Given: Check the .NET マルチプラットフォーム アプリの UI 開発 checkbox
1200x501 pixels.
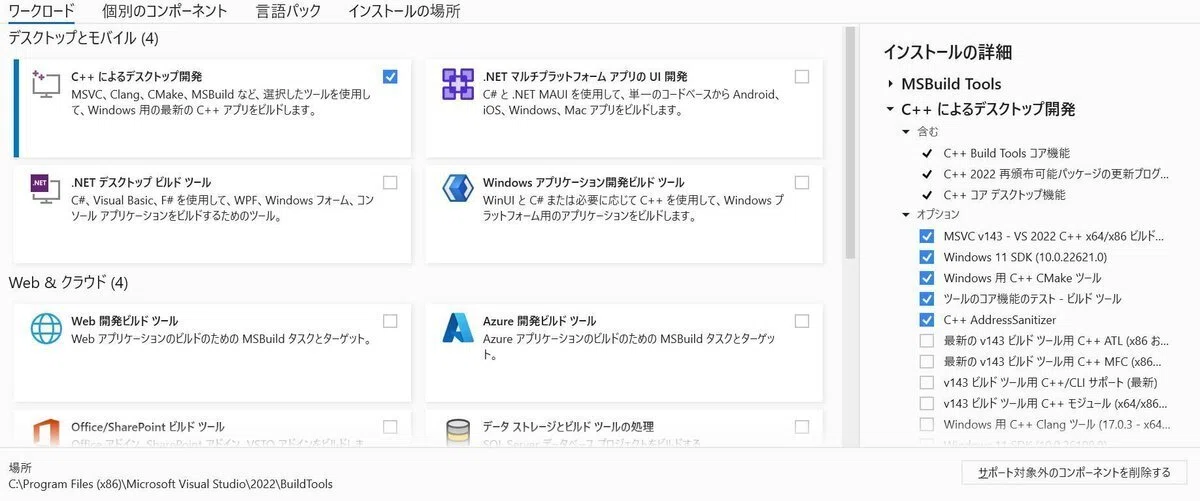Looking at the screenshot, I should (802, 77).
